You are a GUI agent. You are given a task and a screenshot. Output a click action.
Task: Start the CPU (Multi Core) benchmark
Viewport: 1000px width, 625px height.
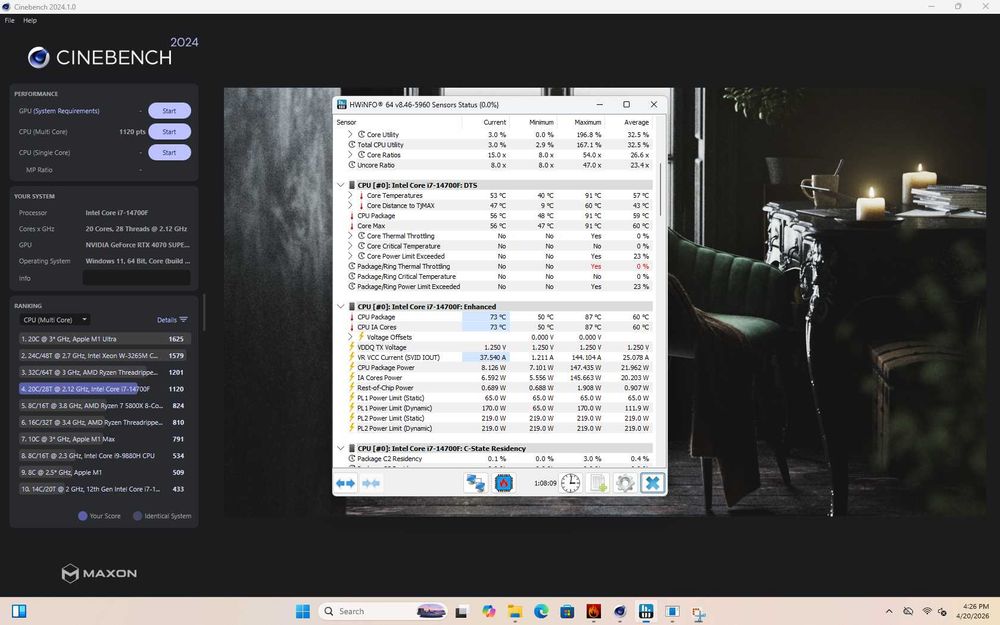click(169, 131)
